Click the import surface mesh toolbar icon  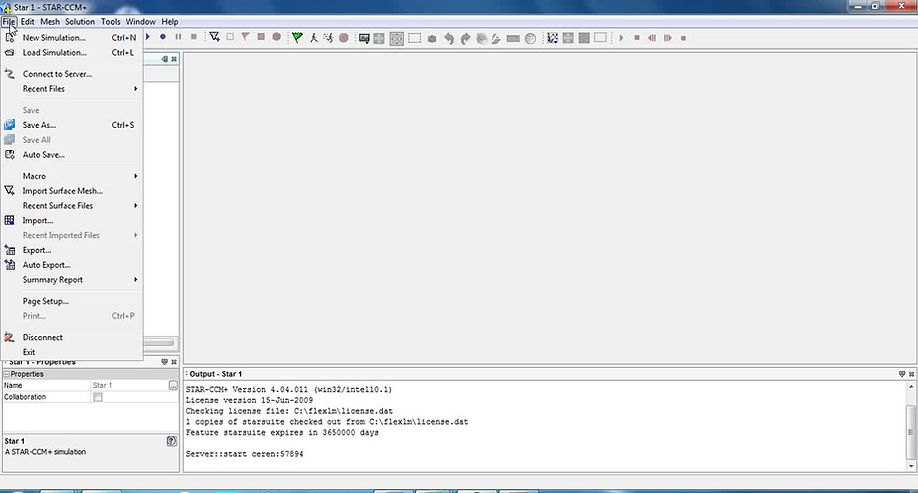tap(215, 37)
